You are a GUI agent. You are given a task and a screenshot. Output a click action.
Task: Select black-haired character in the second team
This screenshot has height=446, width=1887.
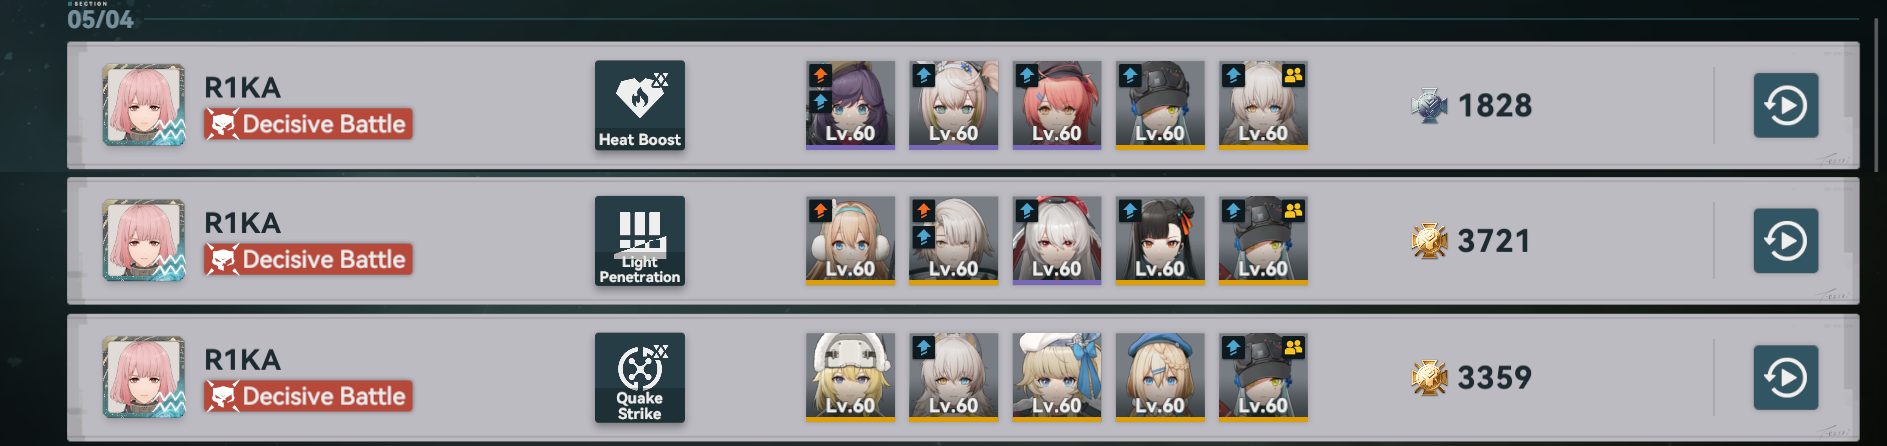[1160, 241]
